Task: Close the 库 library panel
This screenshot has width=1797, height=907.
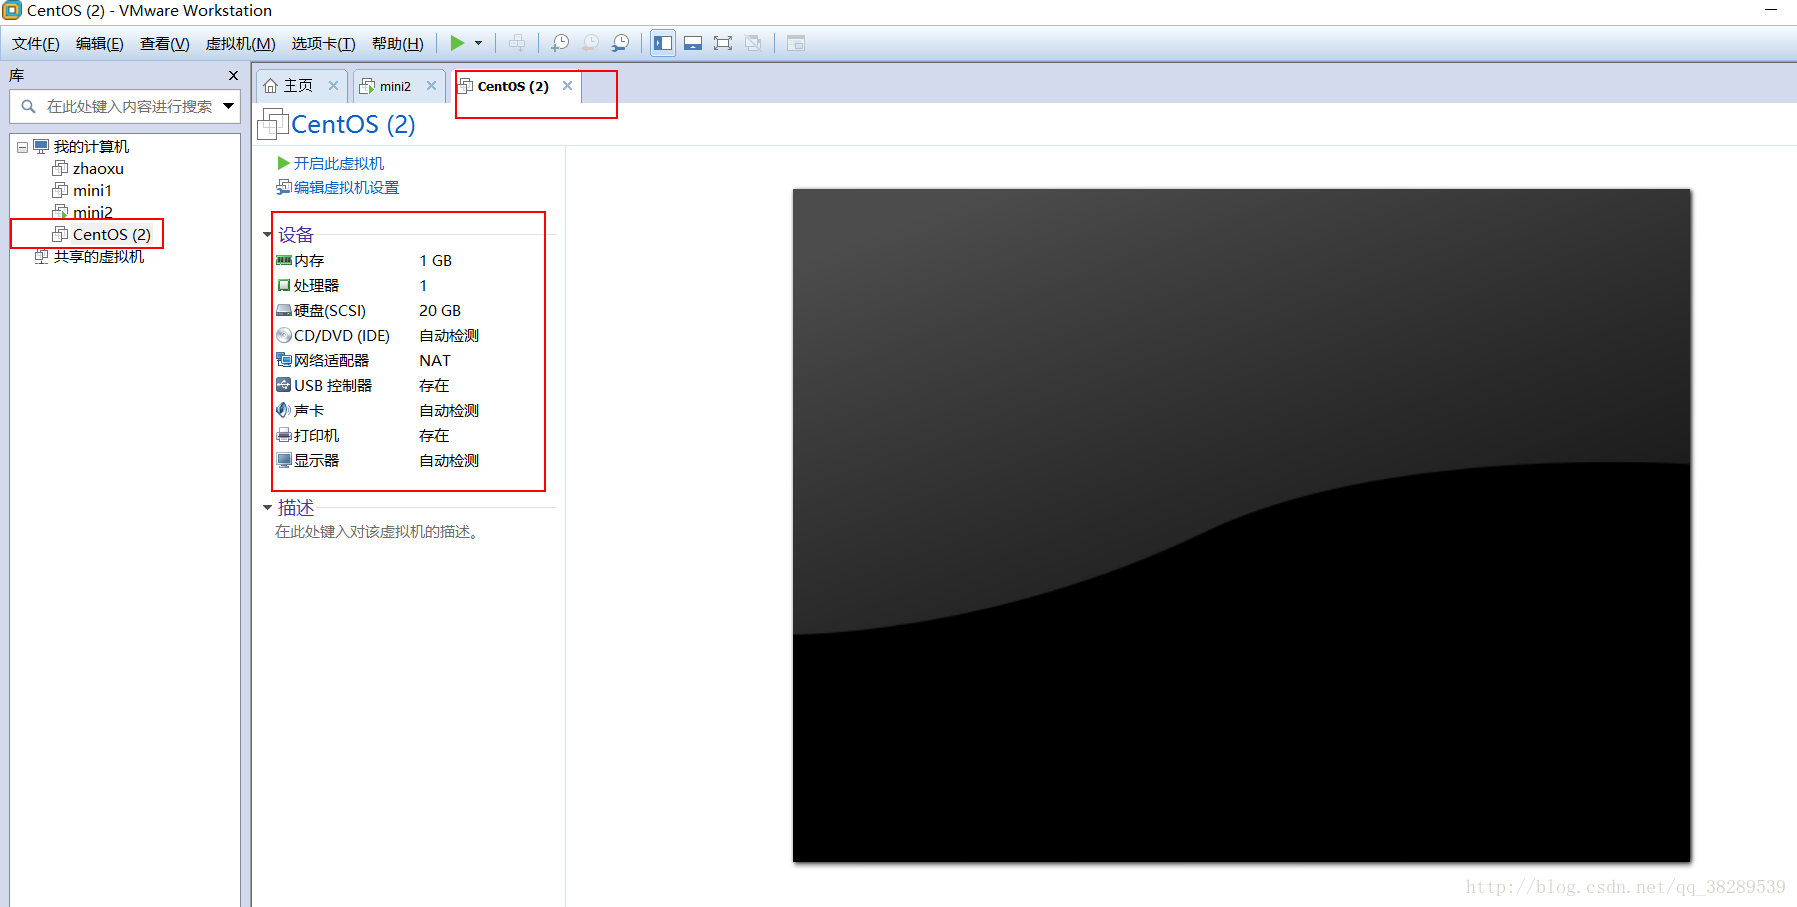Action: tap(233, 76)
